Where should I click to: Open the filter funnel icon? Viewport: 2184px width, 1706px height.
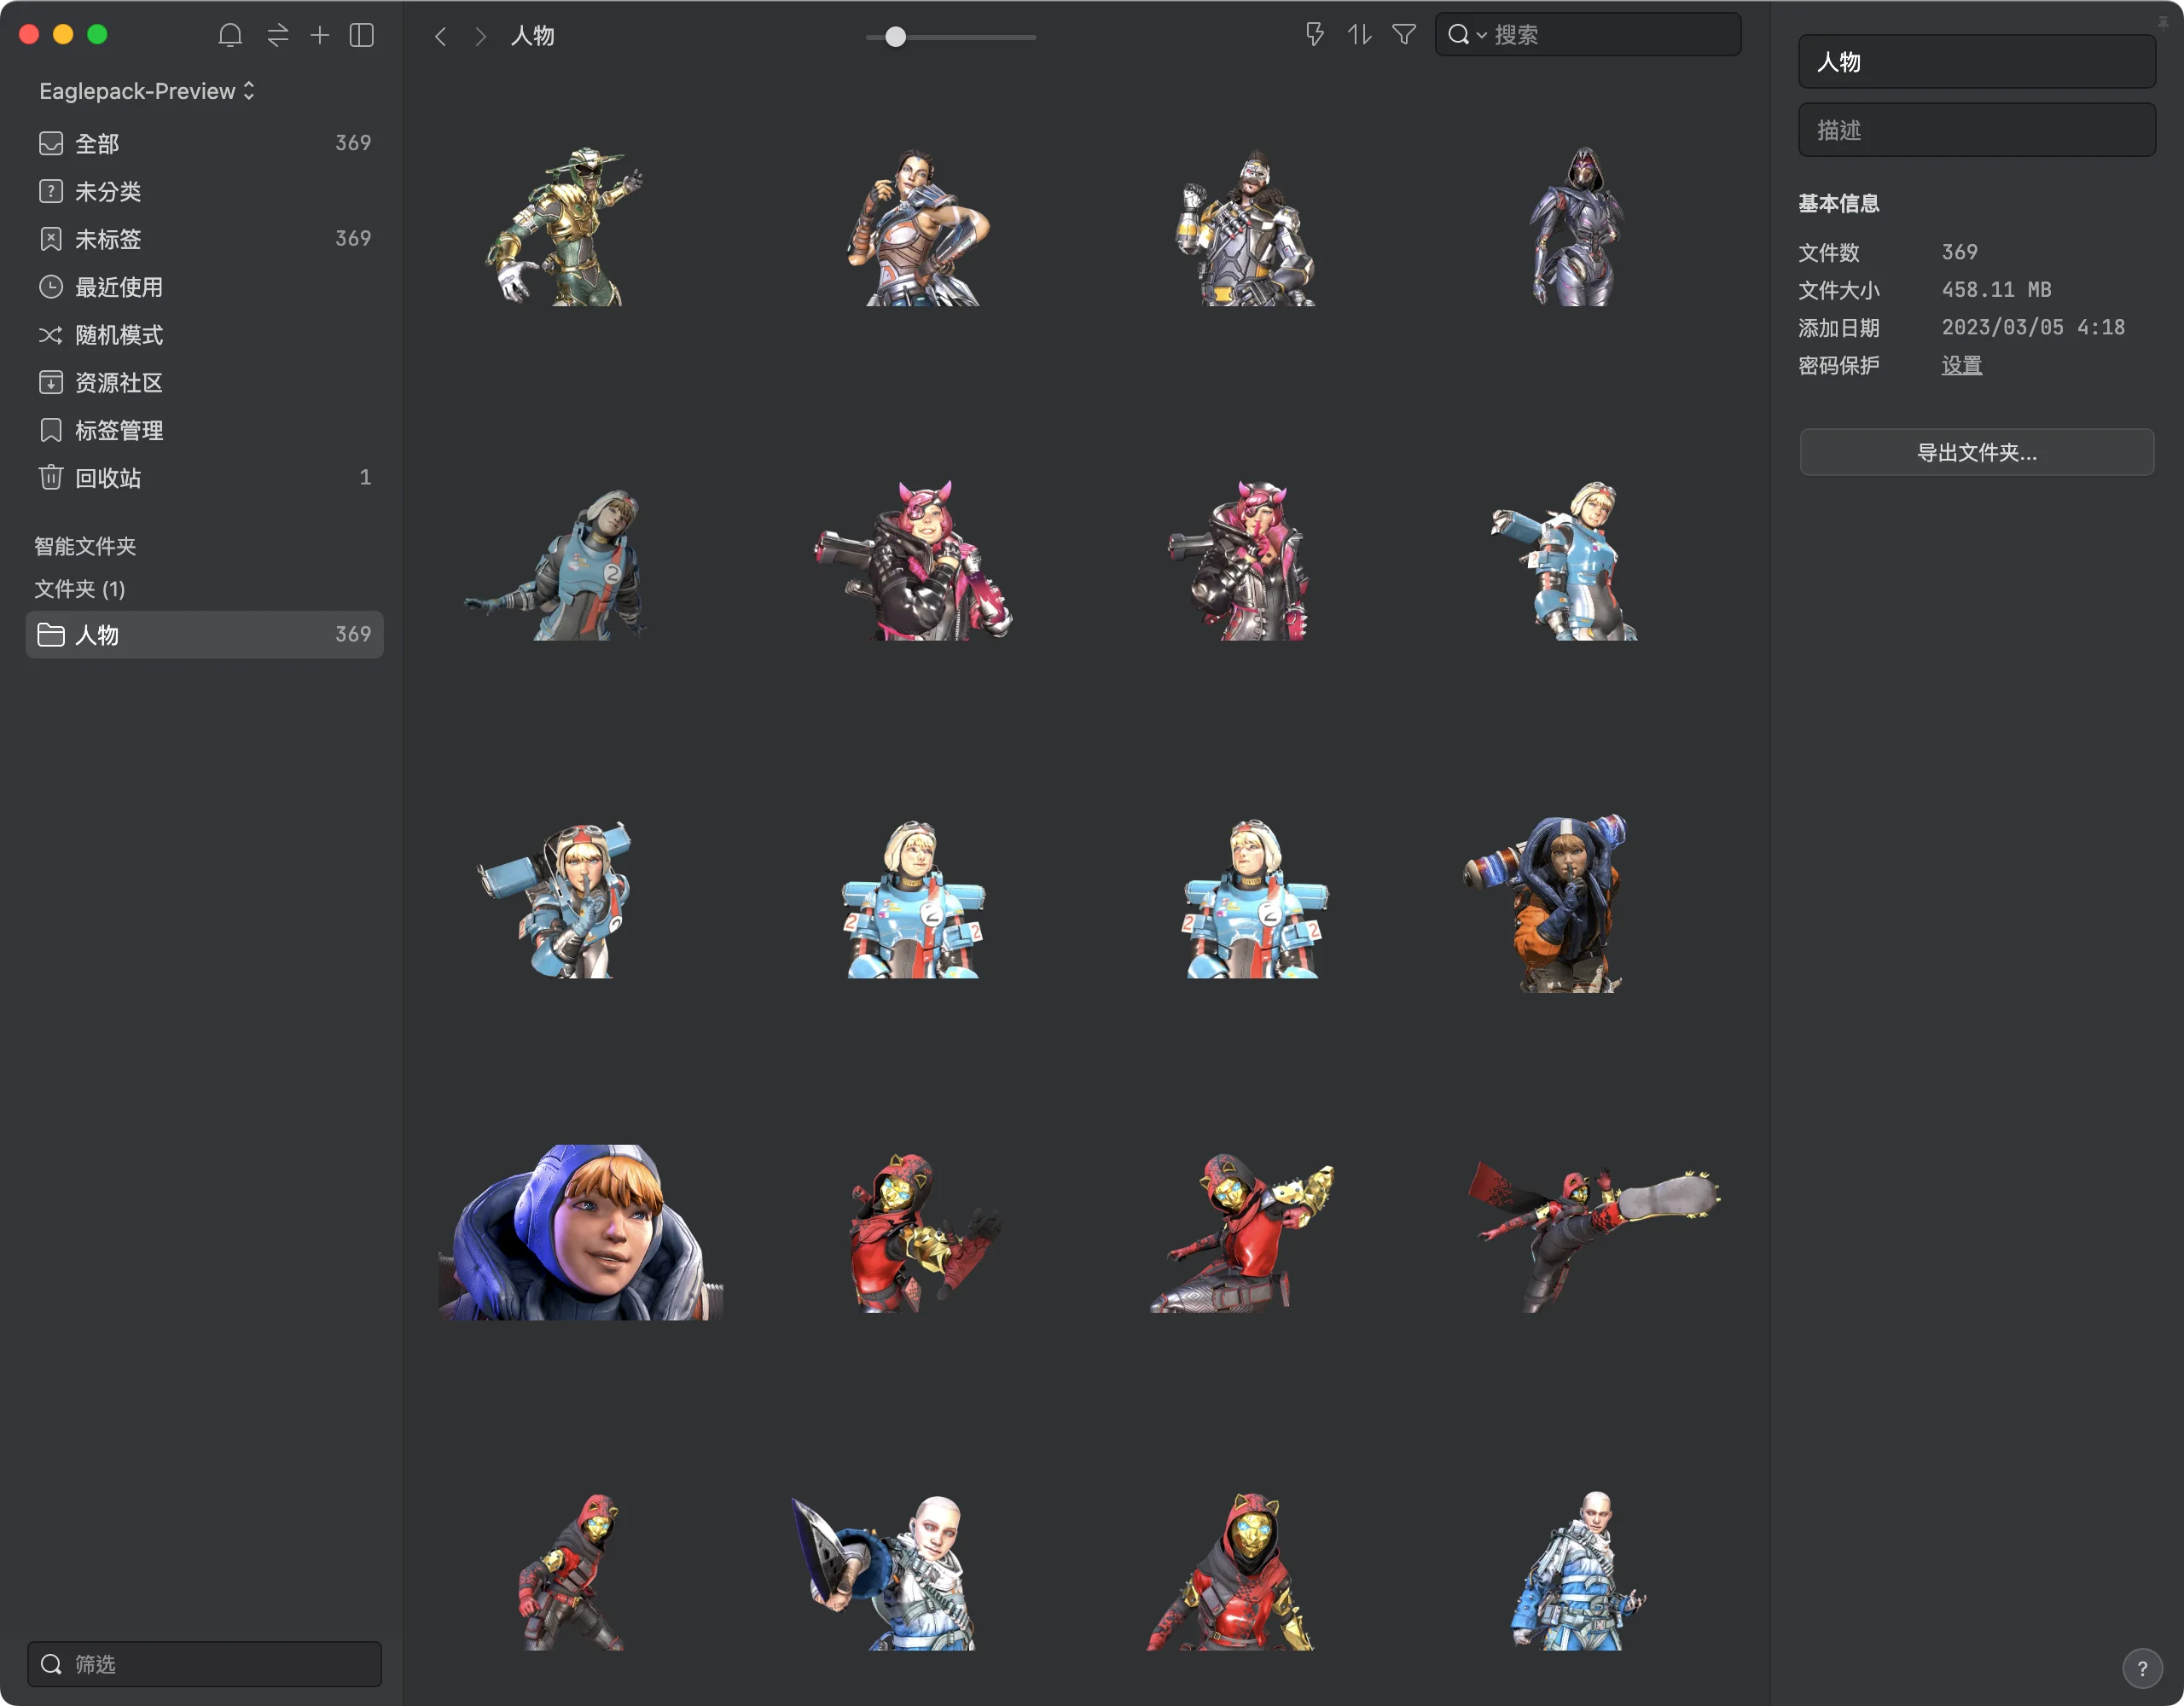(1404, 35)
